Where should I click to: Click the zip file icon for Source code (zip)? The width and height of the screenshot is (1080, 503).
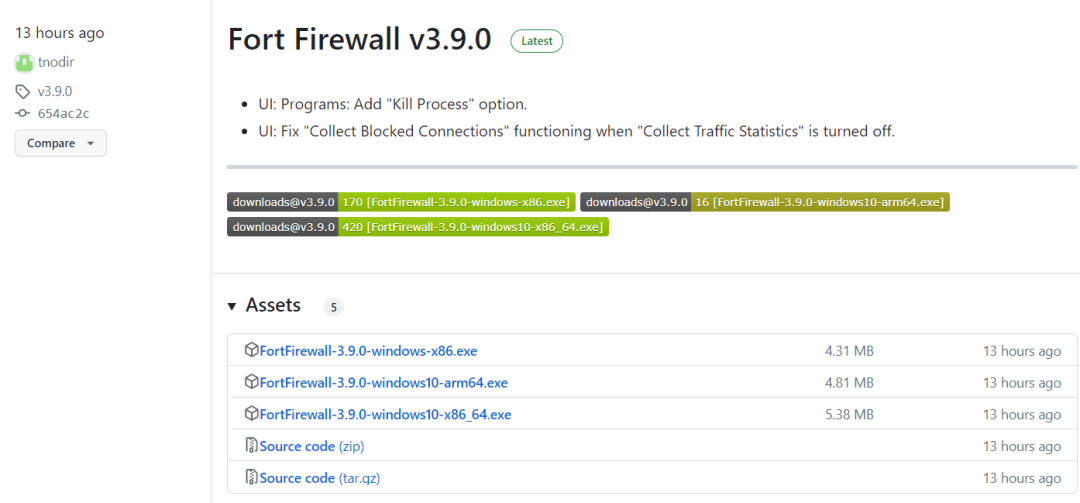click(x=251, y=446)
